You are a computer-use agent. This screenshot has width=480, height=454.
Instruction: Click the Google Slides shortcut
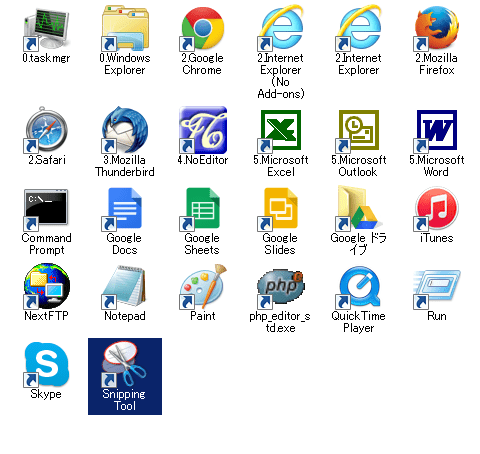280,209
